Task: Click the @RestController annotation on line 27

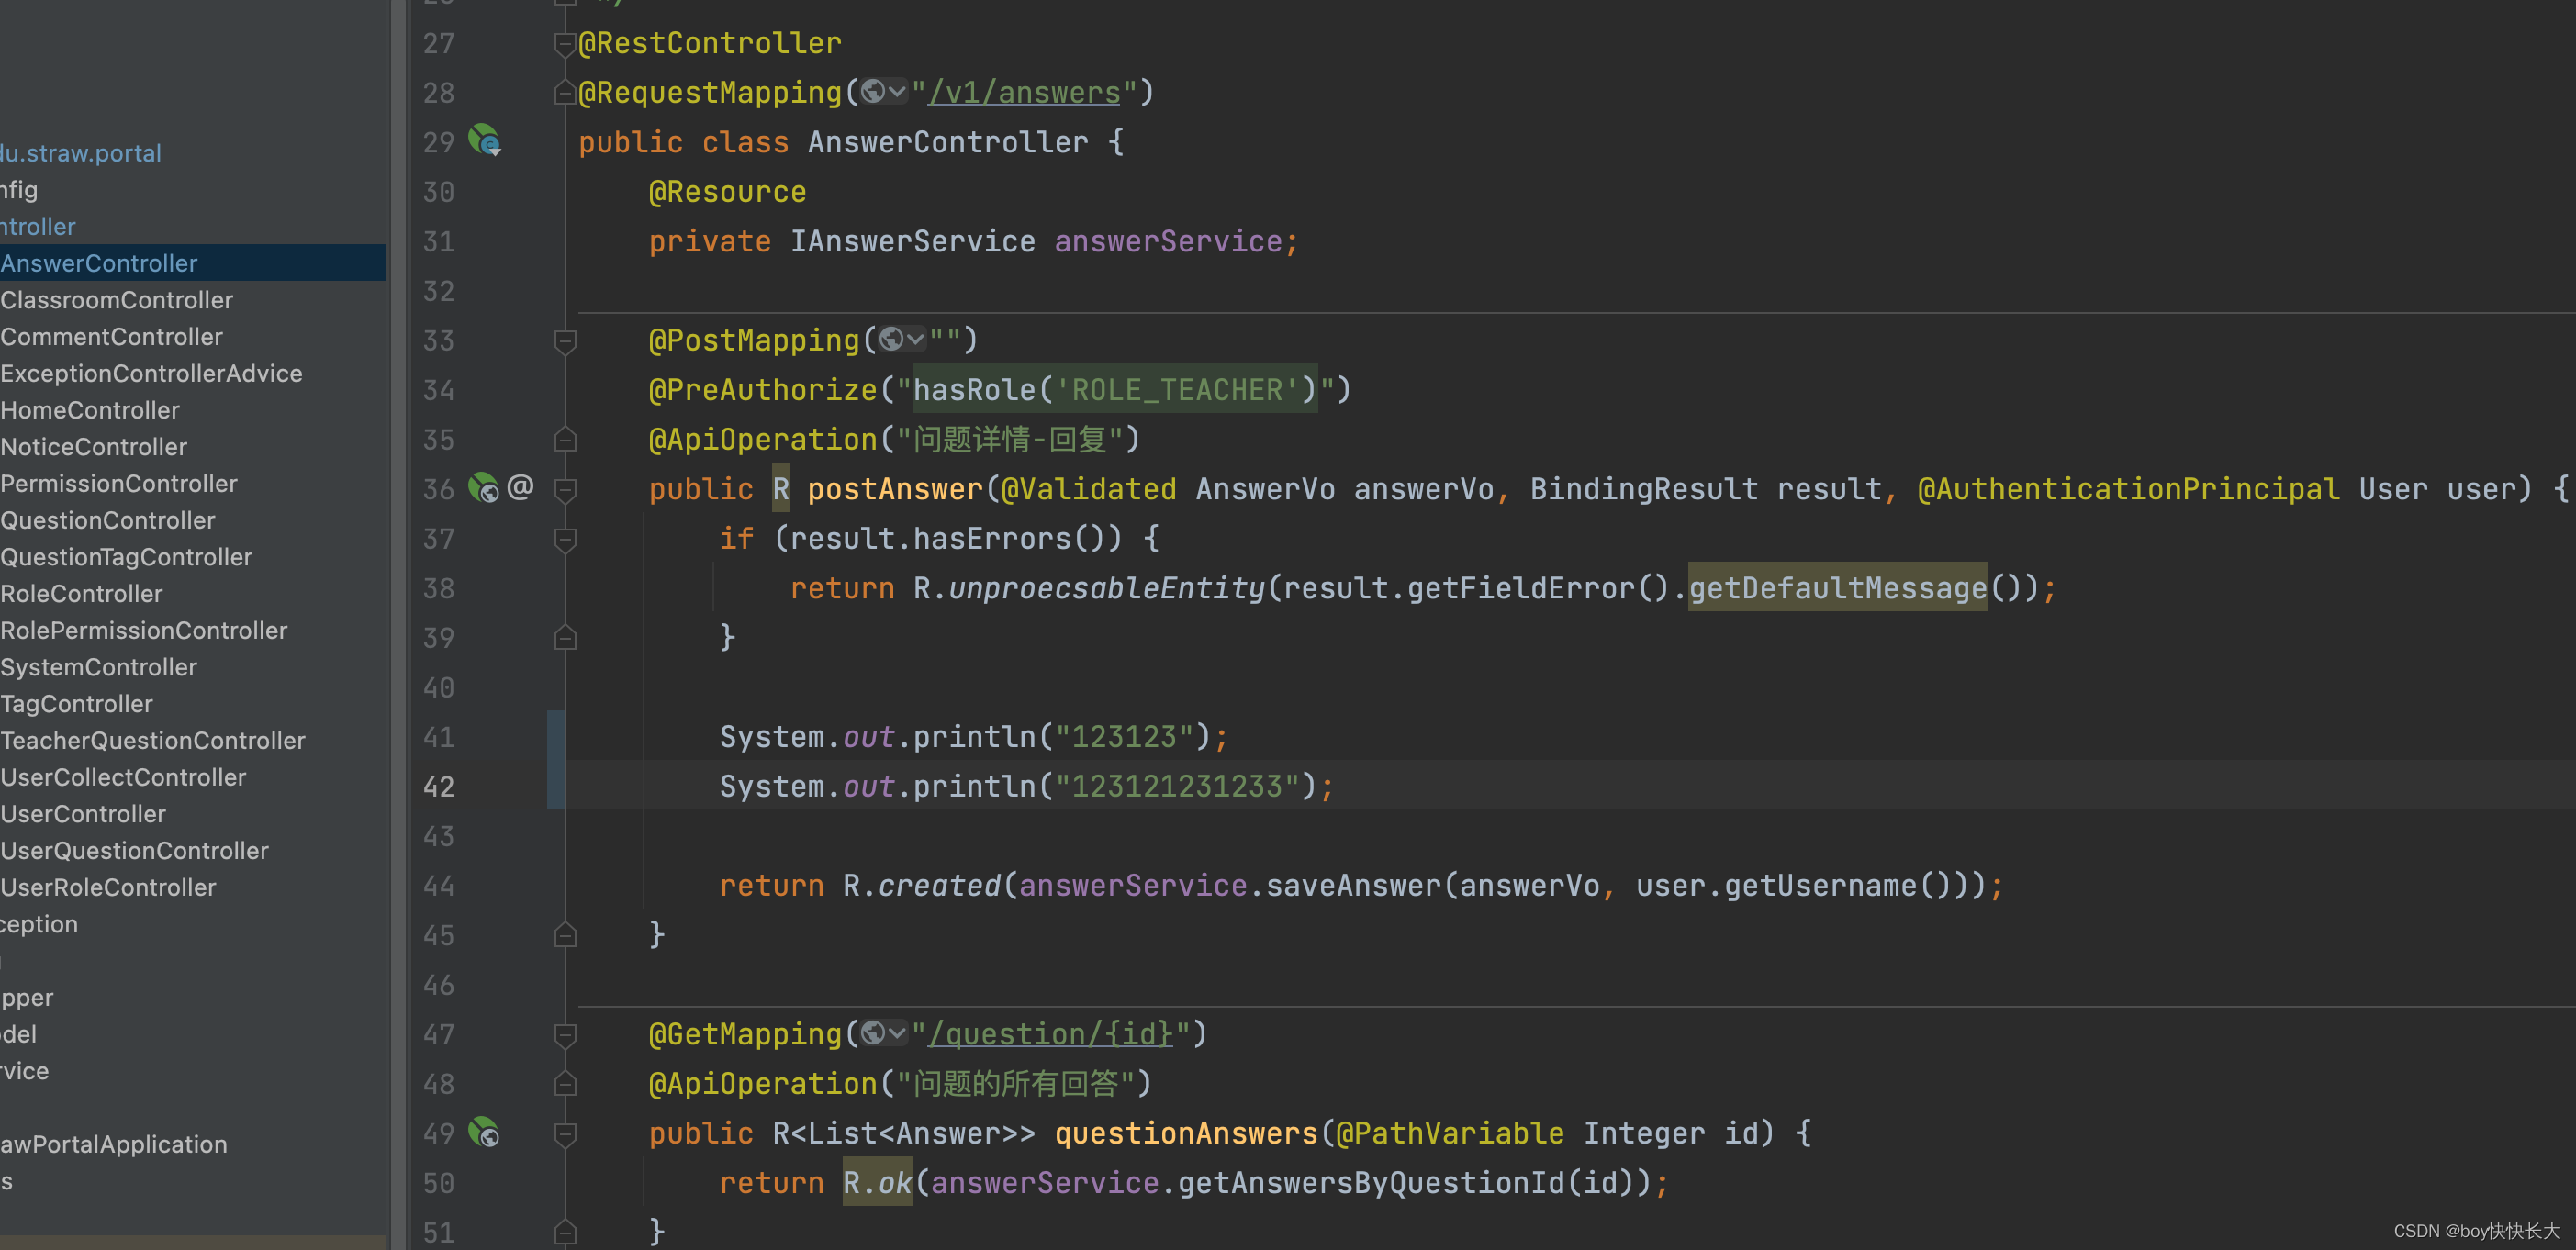Action: 710,43
